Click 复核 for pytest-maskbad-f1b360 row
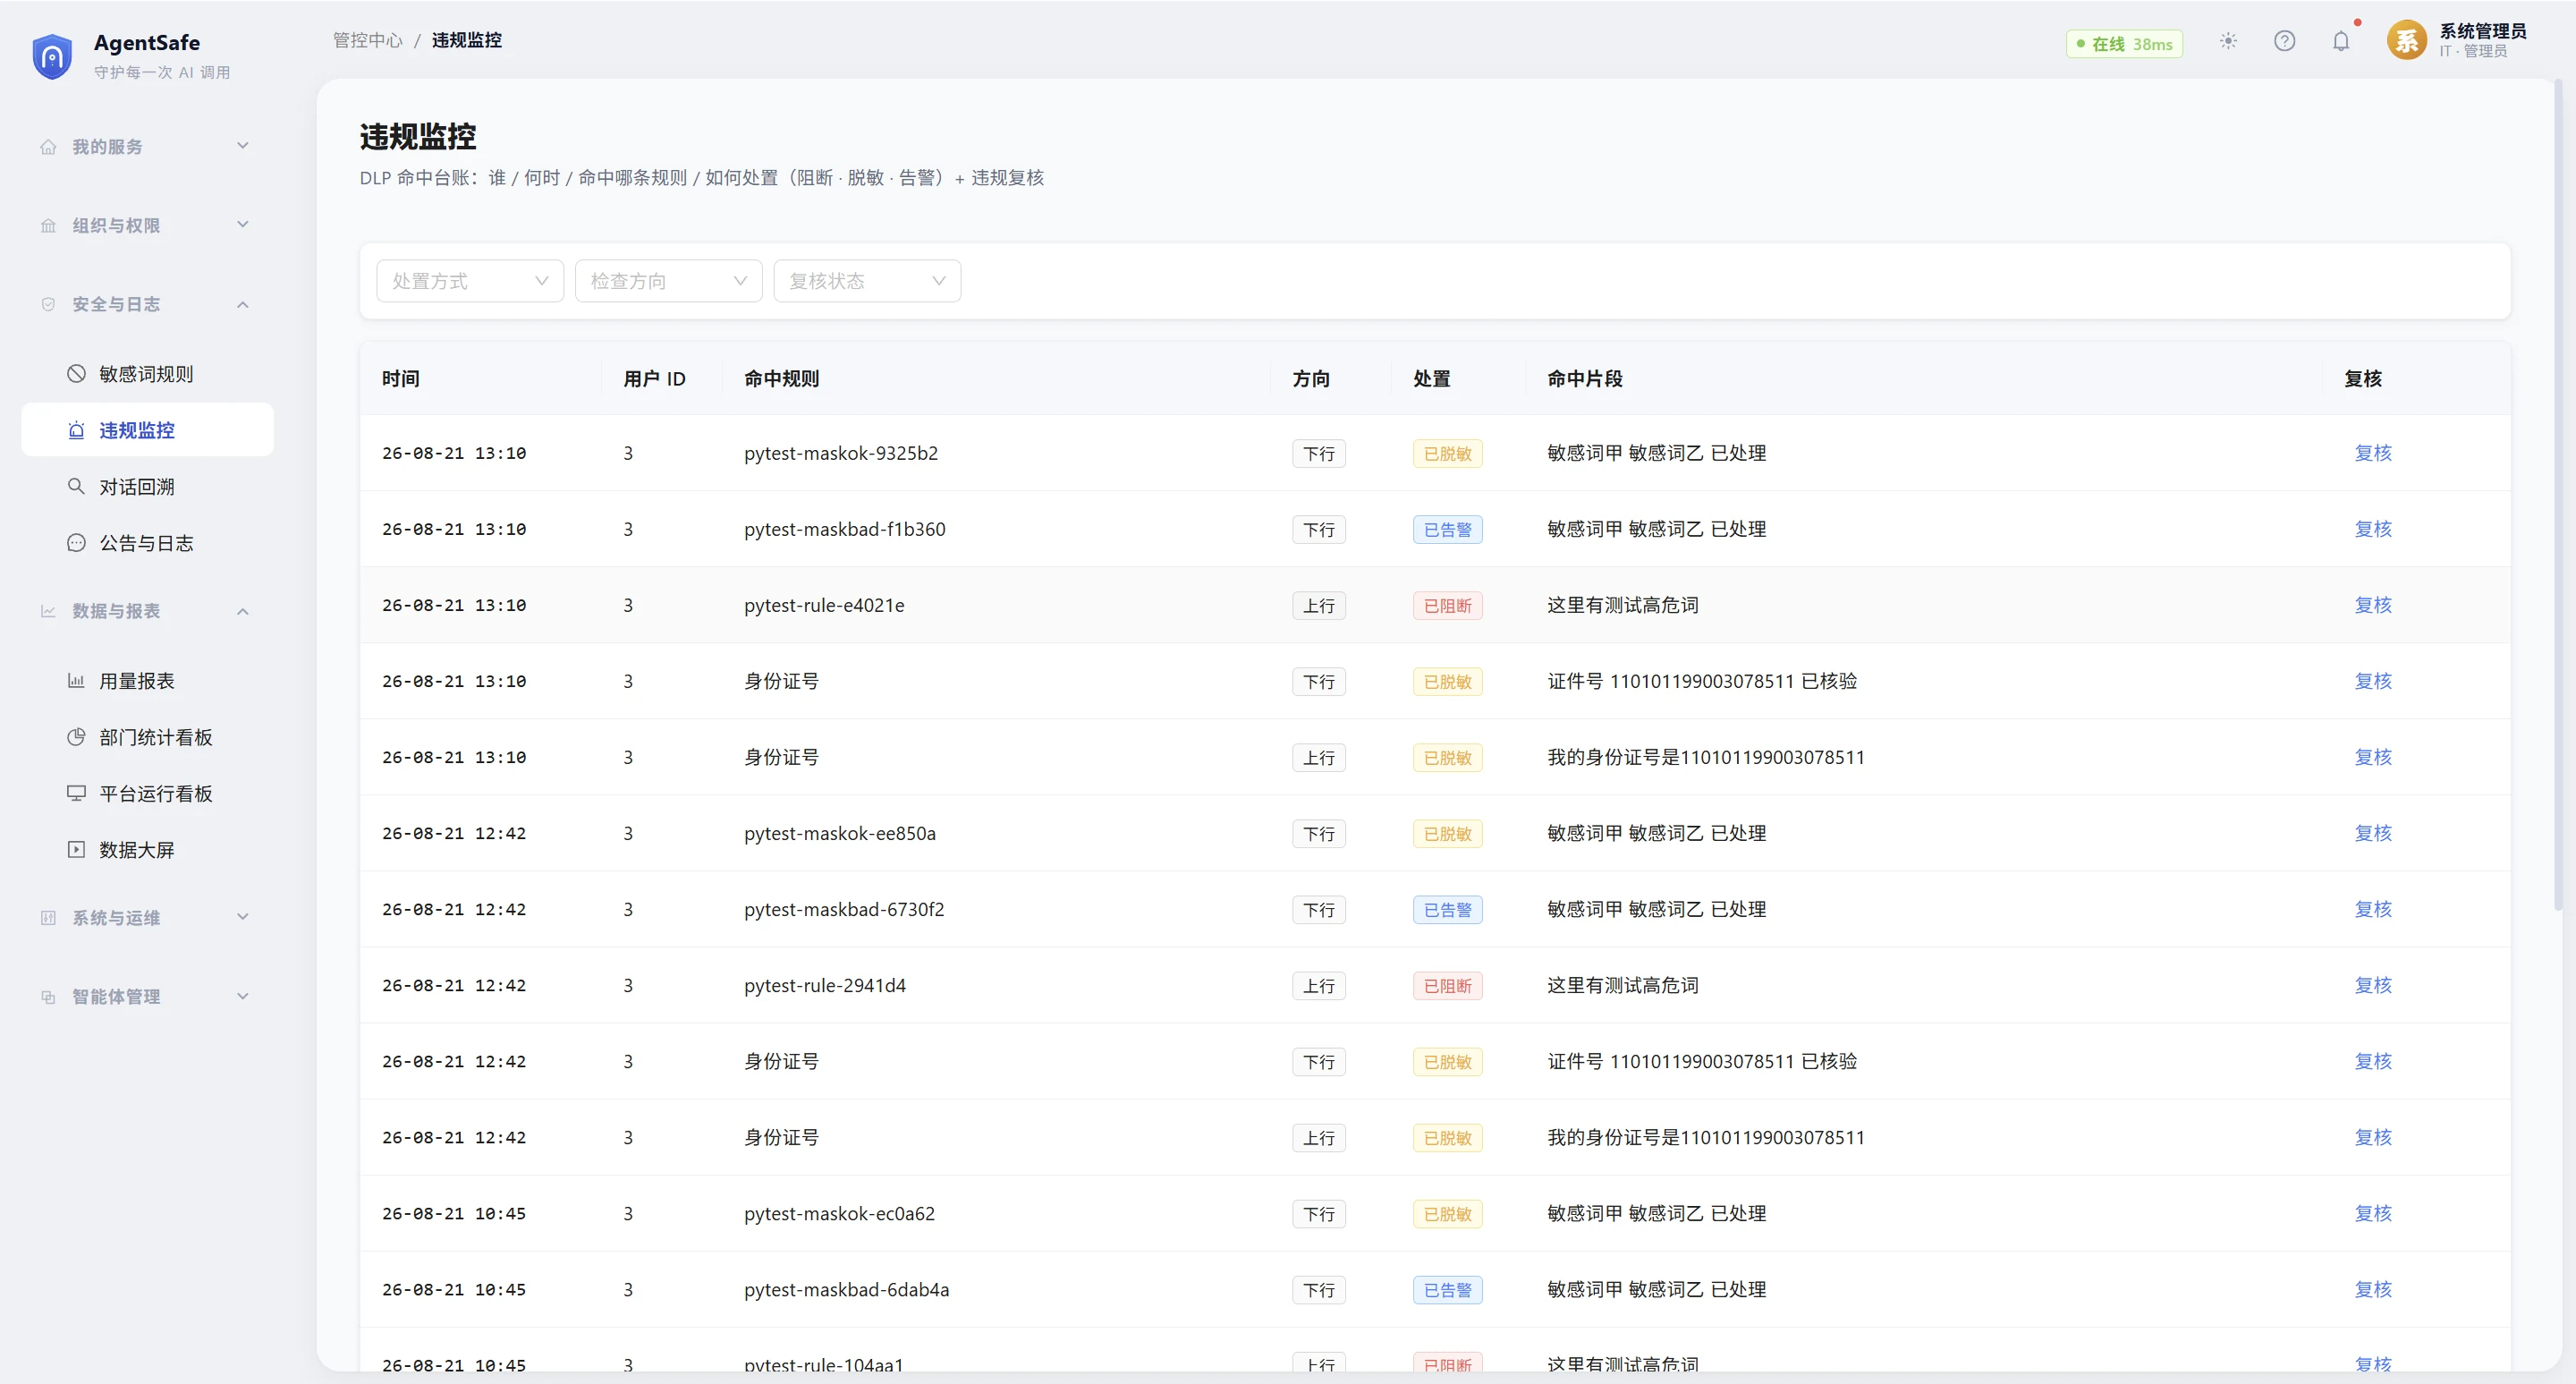The height and width of the screenshot is (1384, 2576). [x=2372, y=529]
